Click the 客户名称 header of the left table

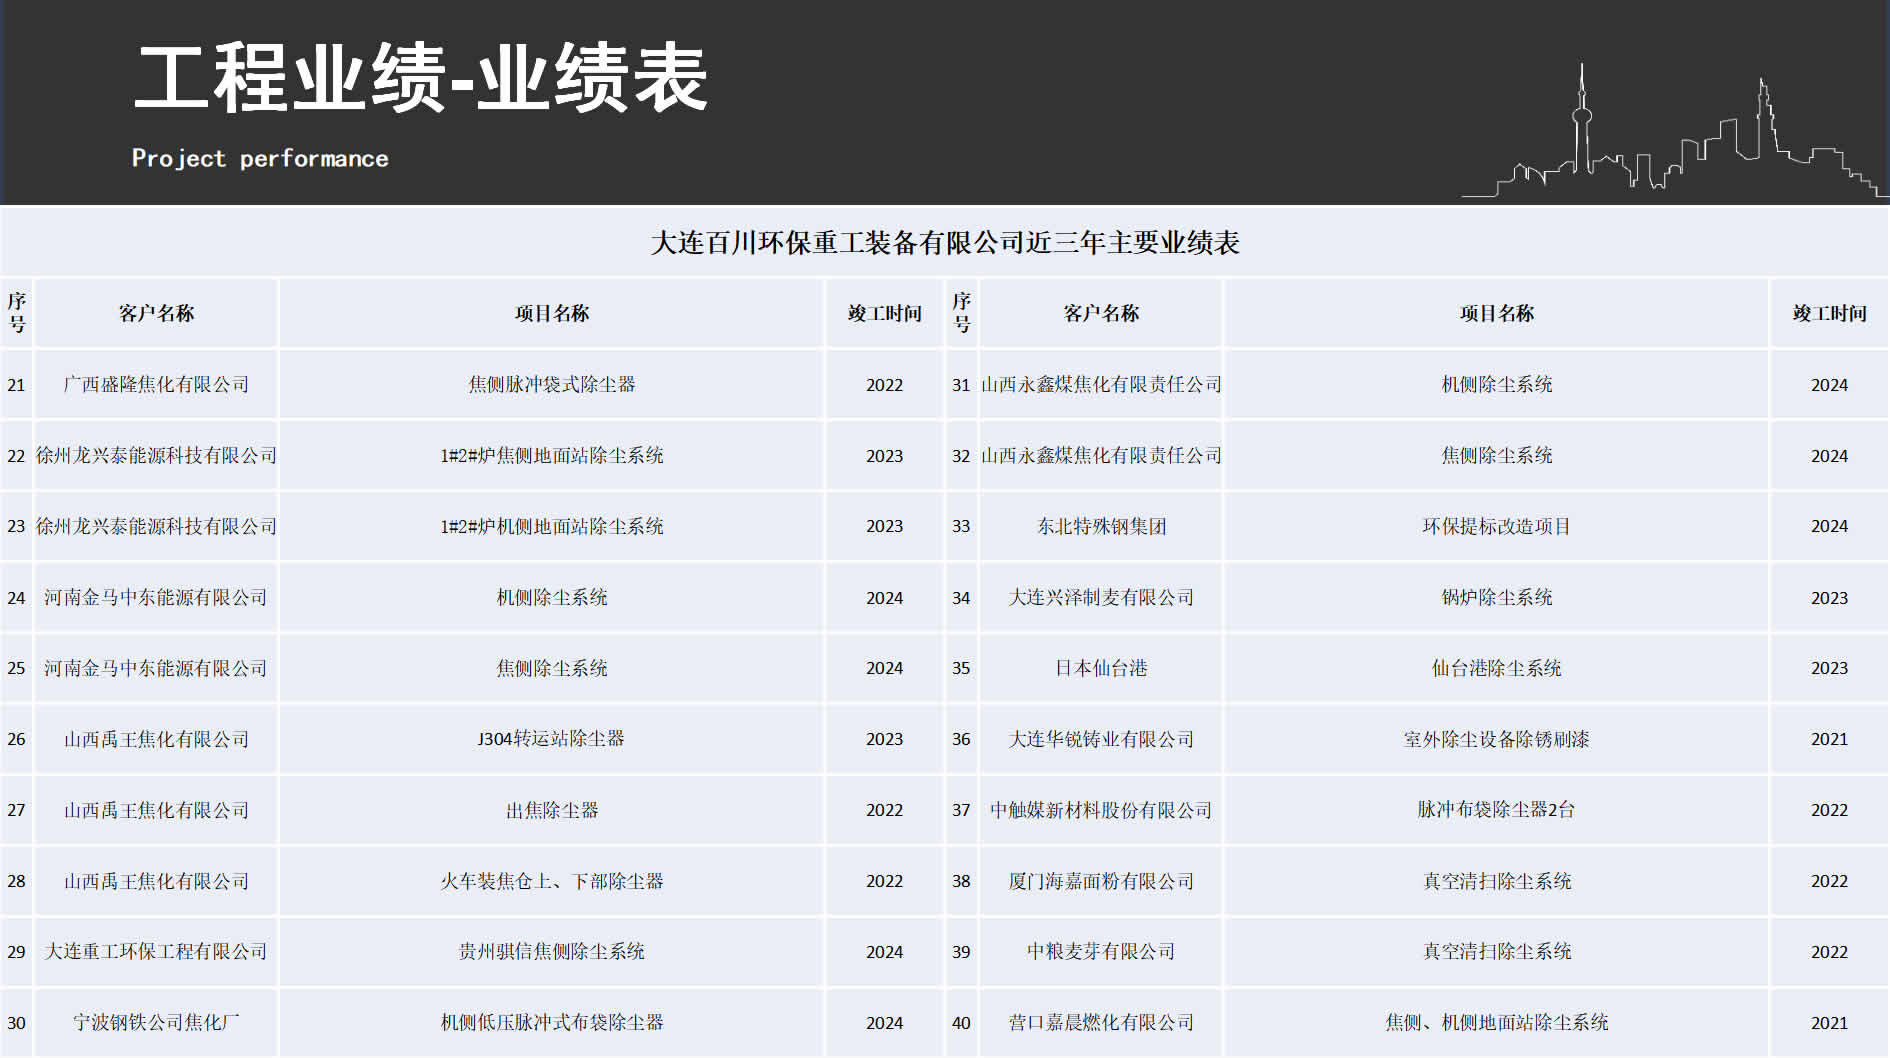click(154, 312)
